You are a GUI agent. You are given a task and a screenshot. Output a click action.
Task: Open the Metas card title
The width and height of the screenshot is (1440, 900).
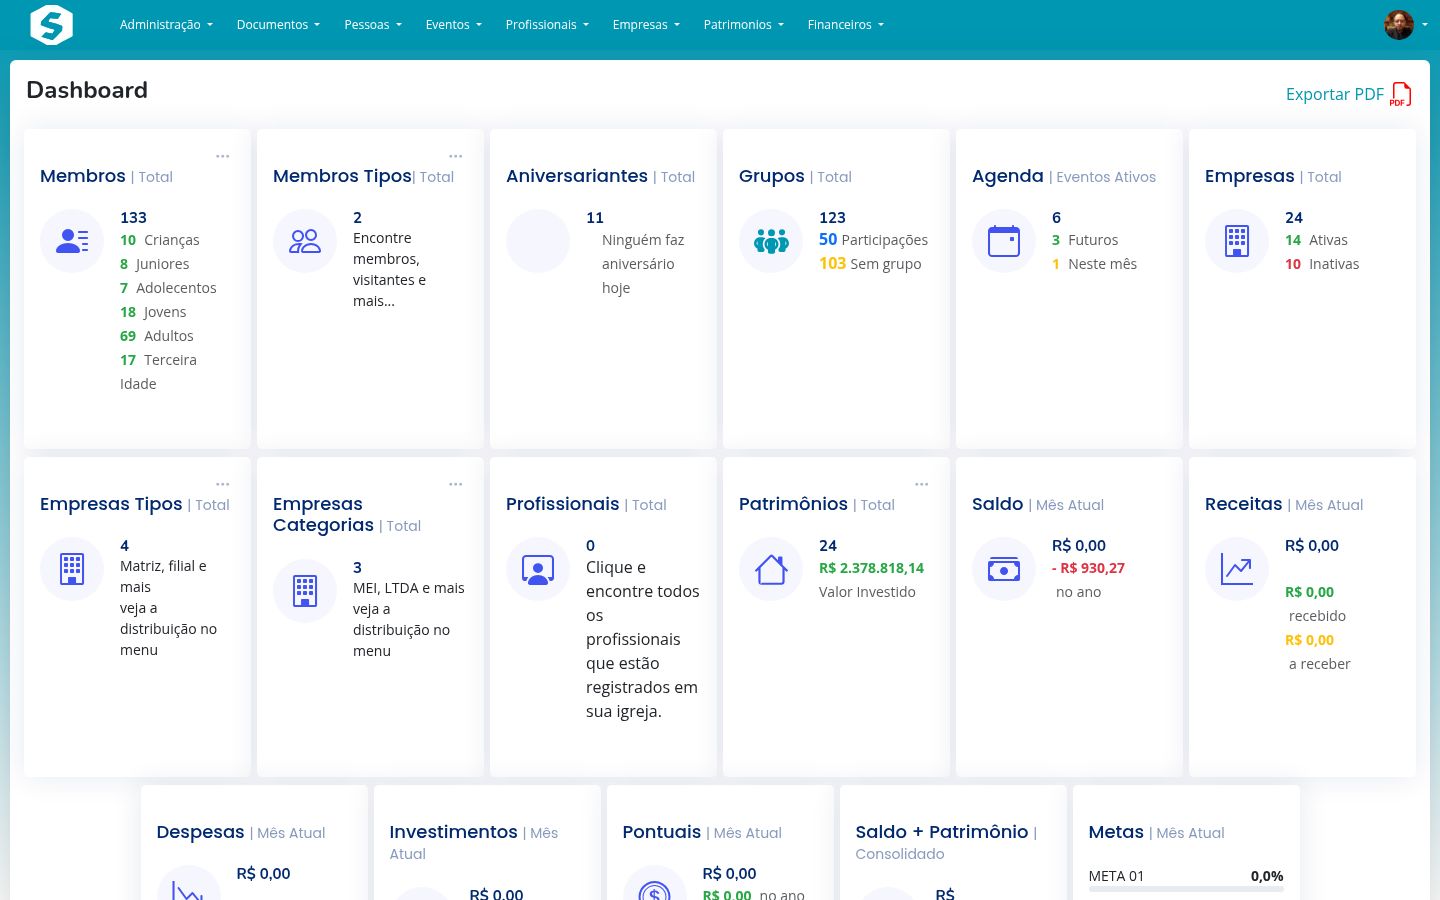[x=1116, y=832]
